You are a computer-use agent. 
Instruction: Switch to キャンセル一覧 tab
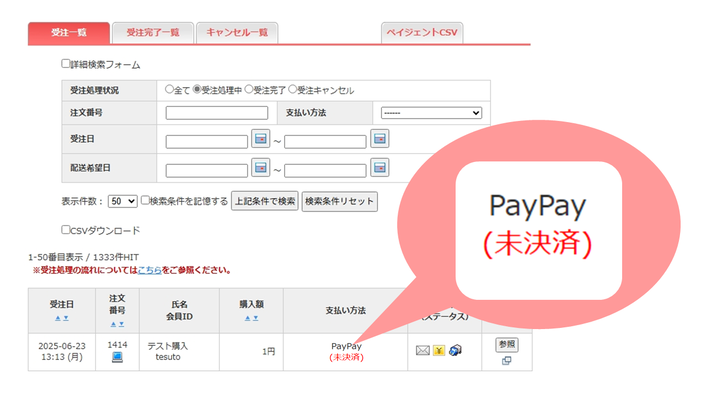coord(237,33)
